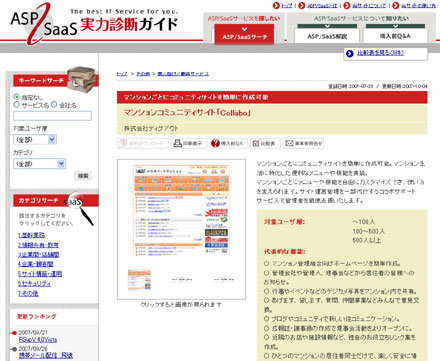Viewport: 440px width, 361px height.
Task: Expand the ASP/SaaSサーチ red tab arrow
Action: (244, 29)
